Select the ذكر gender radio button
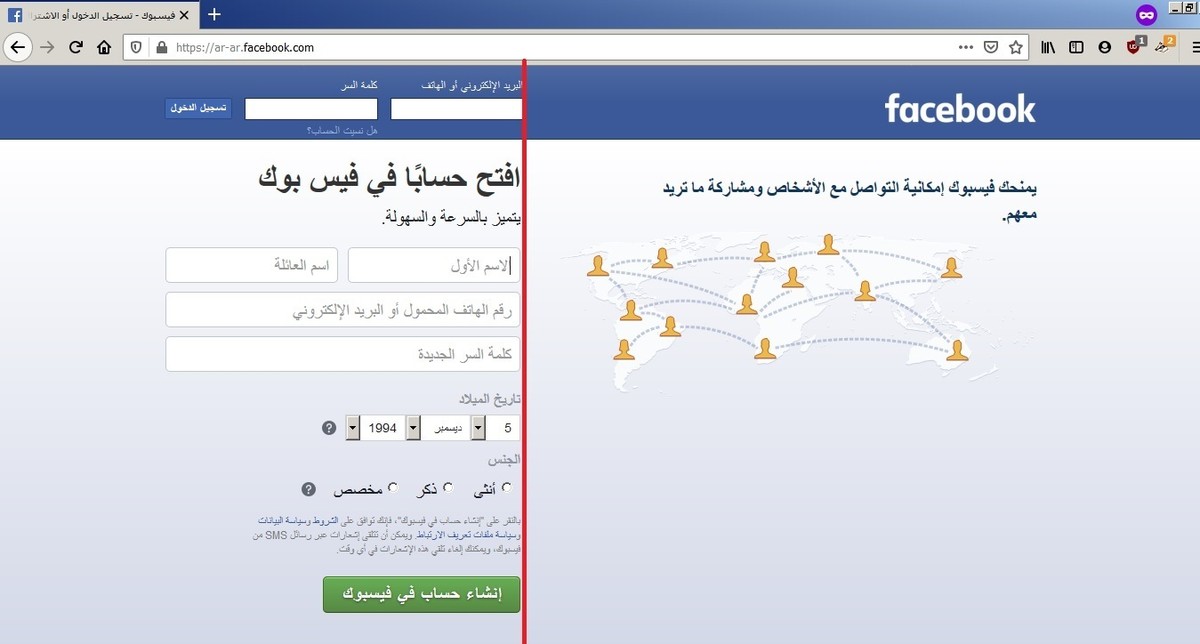Viewport: 1200px width, 644px height. coord(448,488)
